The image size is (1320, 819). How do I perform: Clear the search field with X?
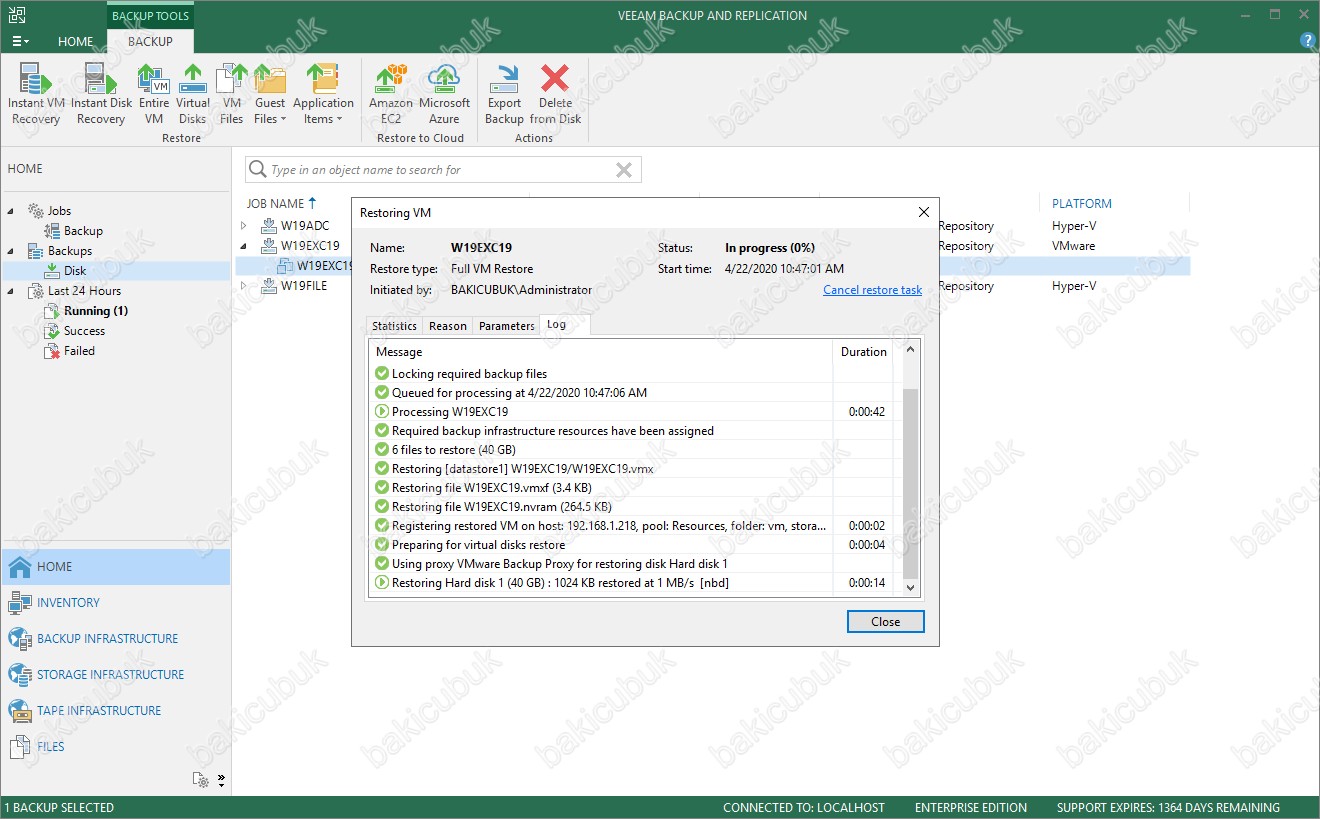click(x=624, y=170)
